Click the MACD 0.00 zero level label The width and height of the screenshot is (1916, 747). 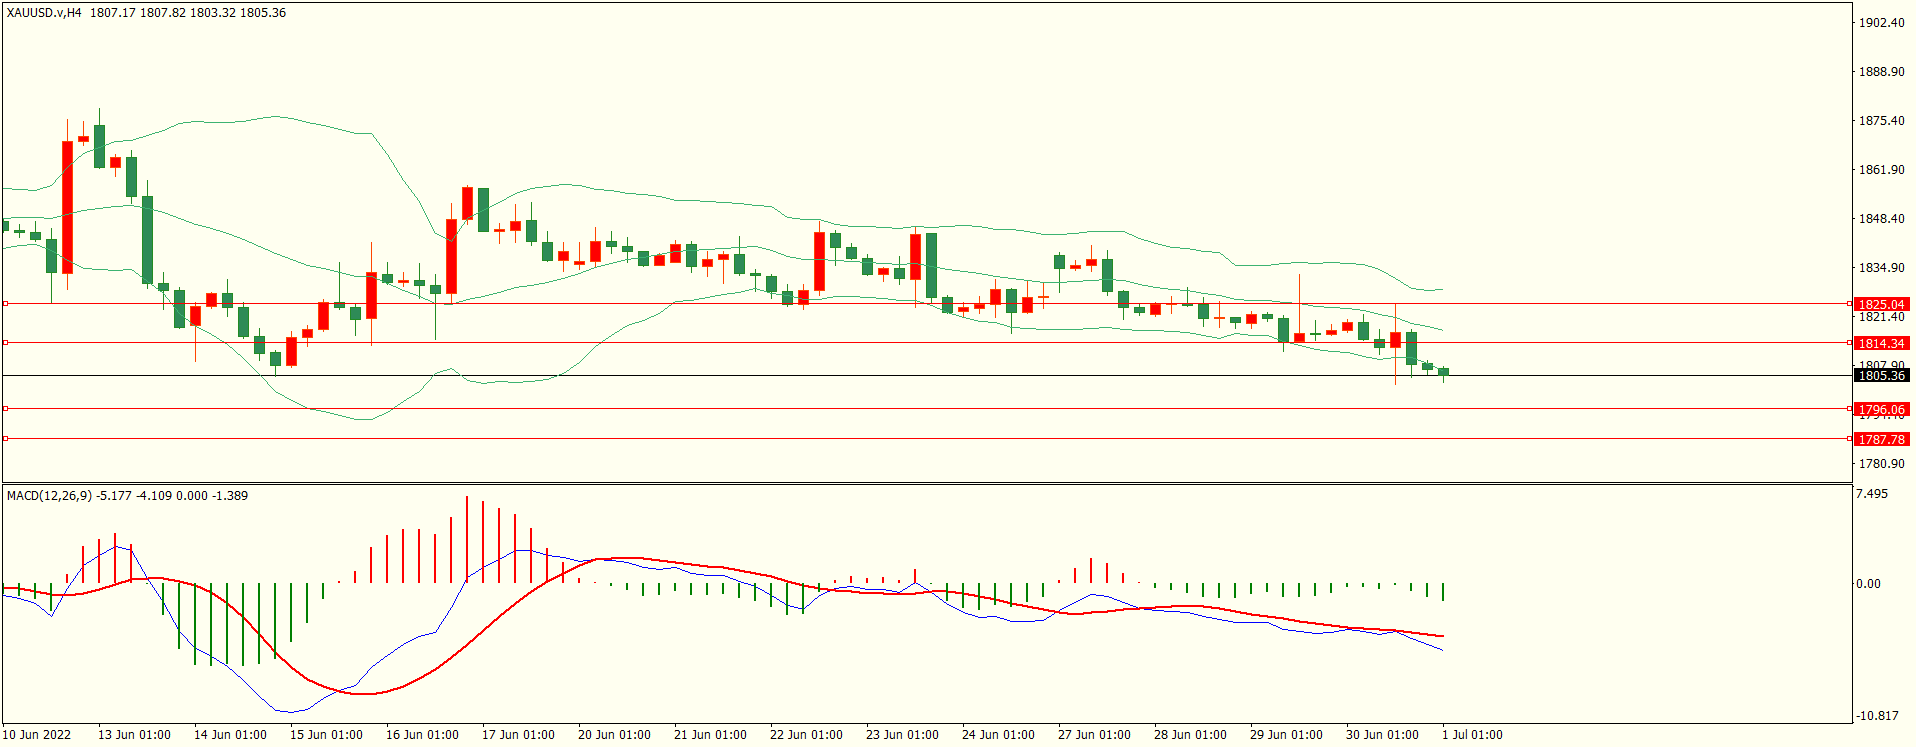(x=1868, y=584)
